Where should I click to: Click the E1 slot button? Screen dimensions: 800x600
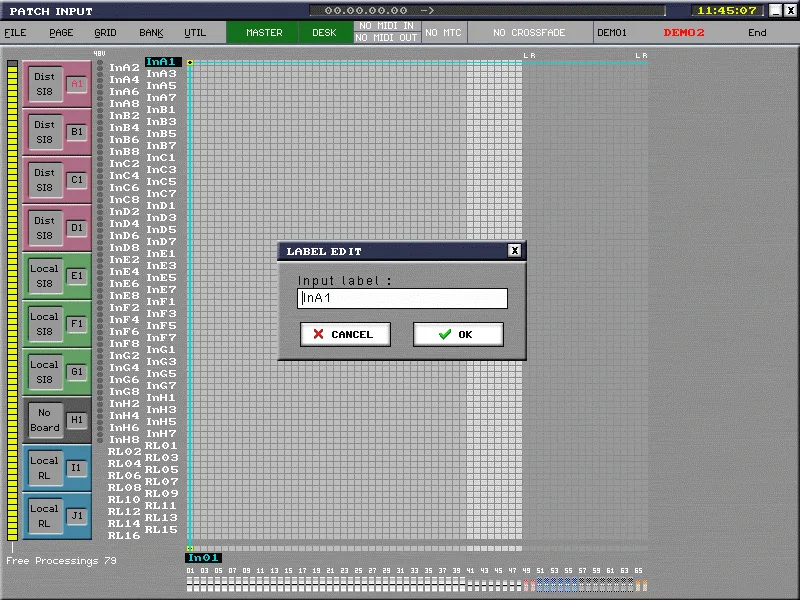pos(77,276)
